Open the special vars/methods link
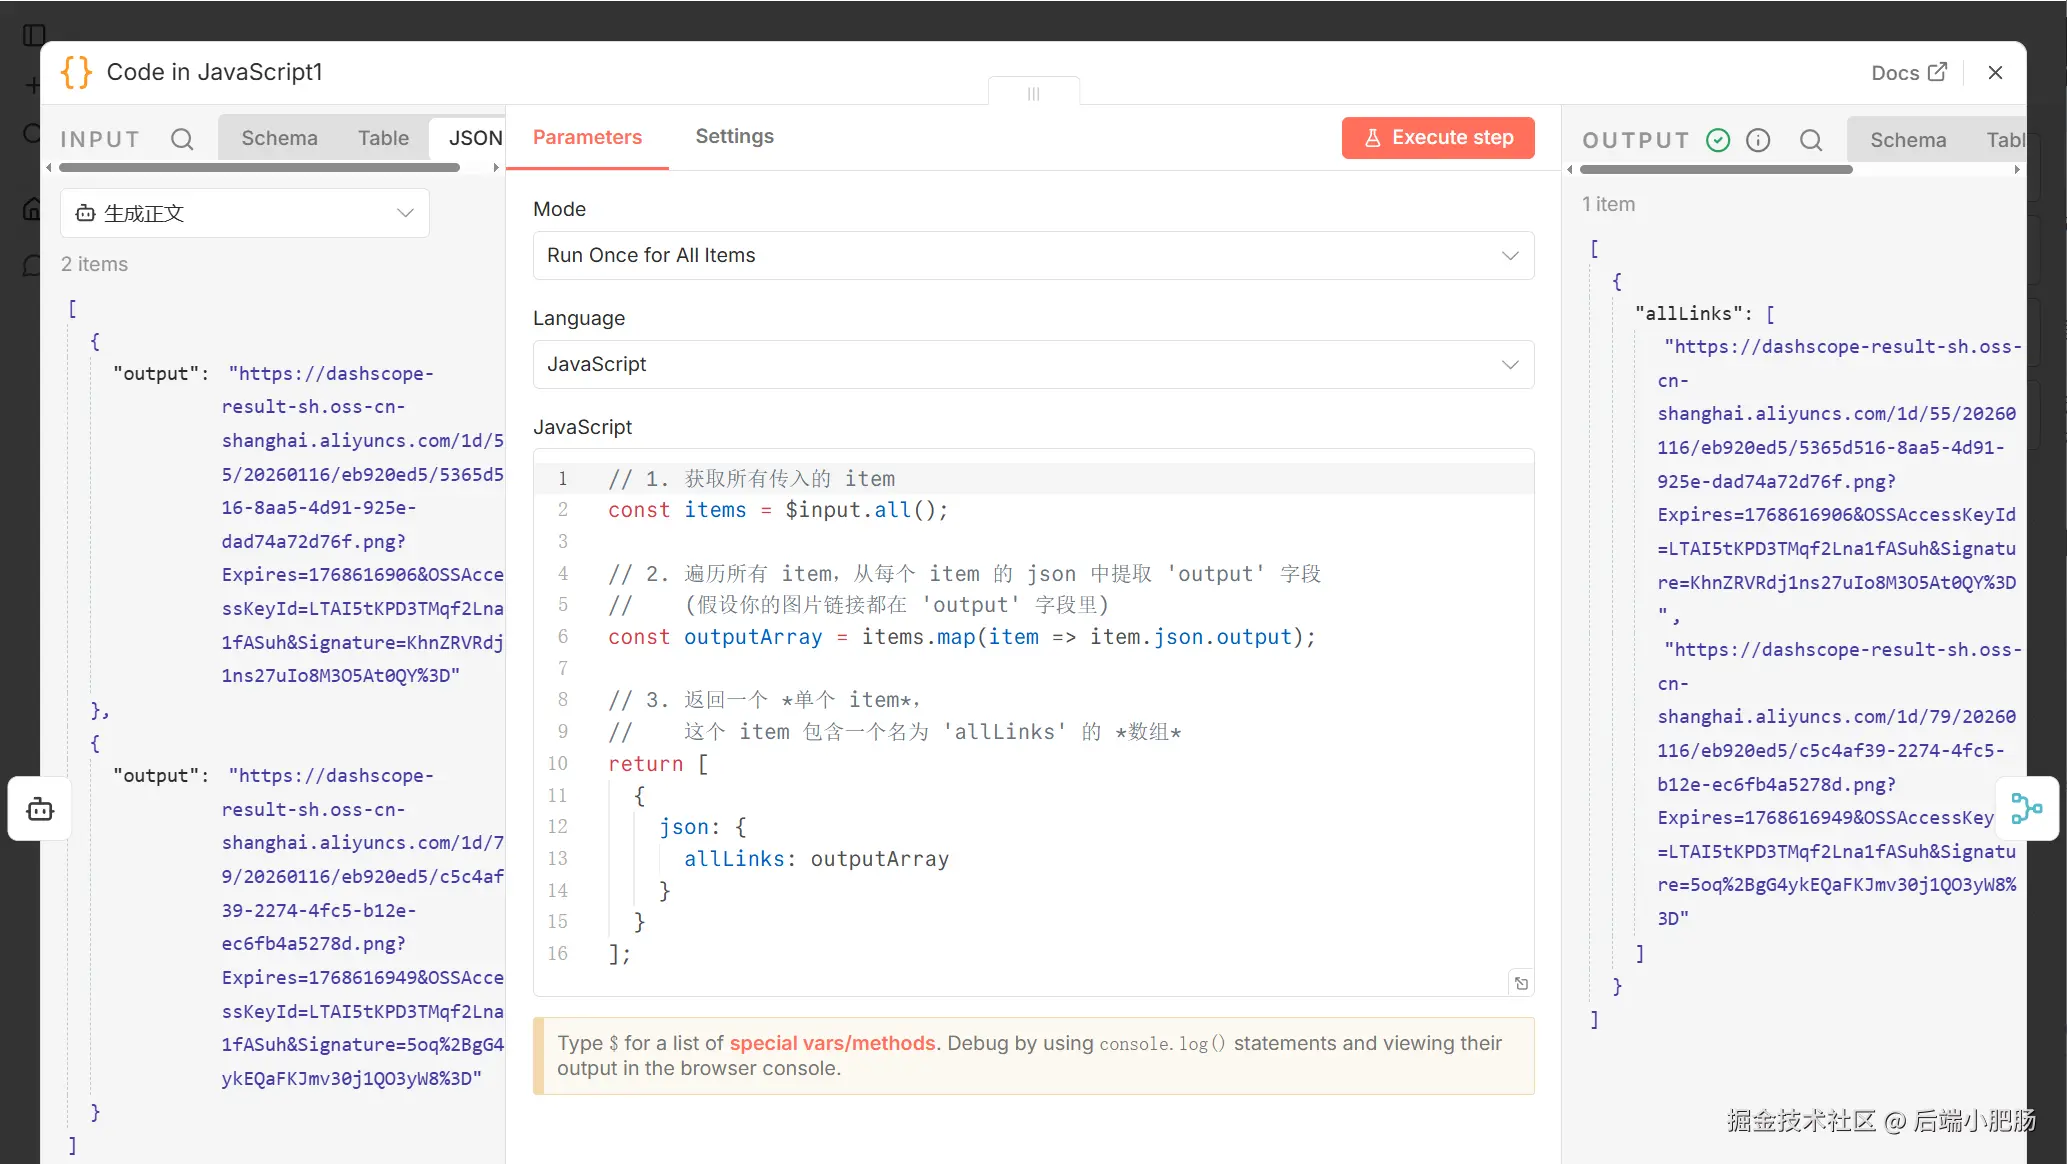This screenshot has width=2067, height=1164. pyautogui.click(x=832, y=1043)
